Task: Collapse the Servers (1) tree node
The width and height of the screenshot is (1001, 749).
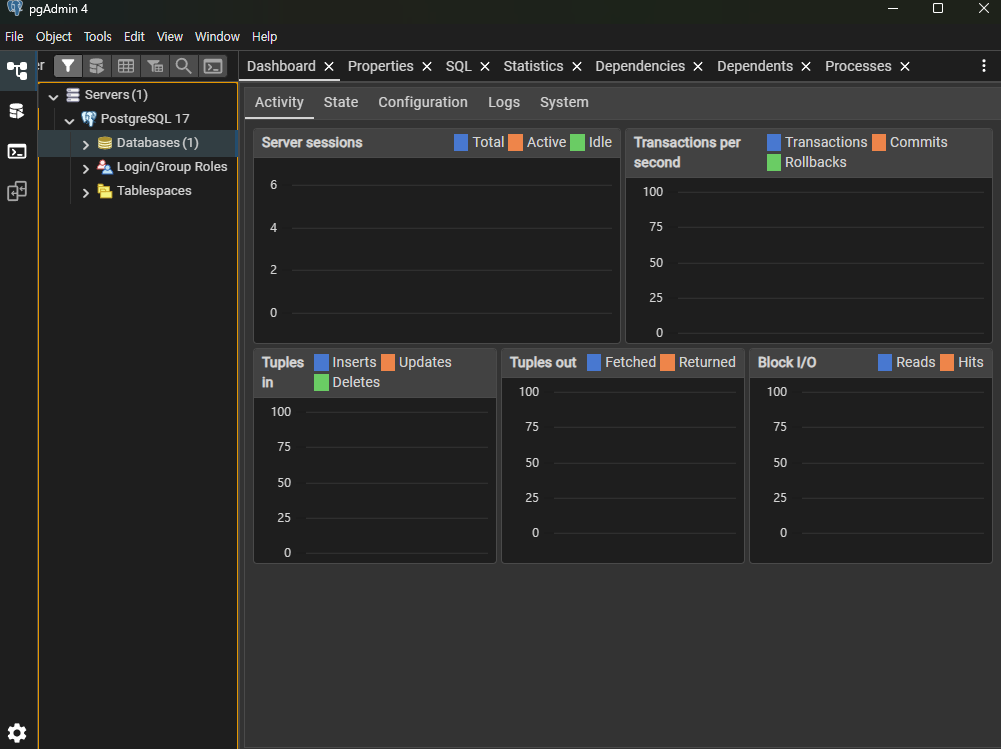Action: (54, 96)
